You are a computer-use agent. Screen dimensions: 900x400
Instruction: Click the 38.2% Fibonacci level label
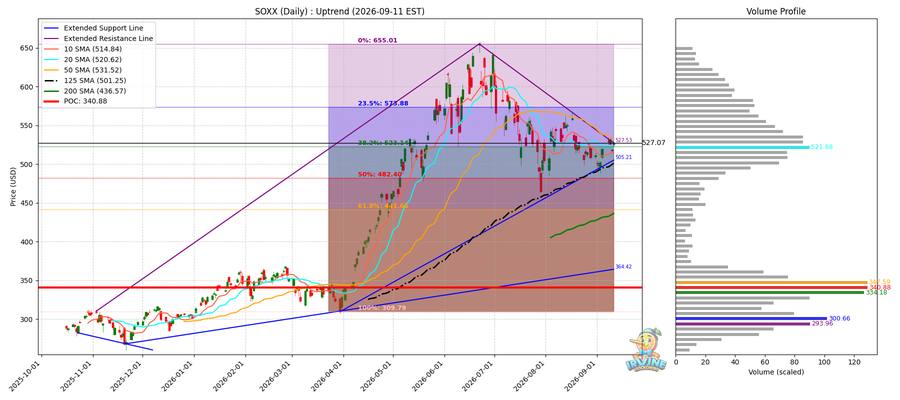pyautogui.click(x=382, y=141)
